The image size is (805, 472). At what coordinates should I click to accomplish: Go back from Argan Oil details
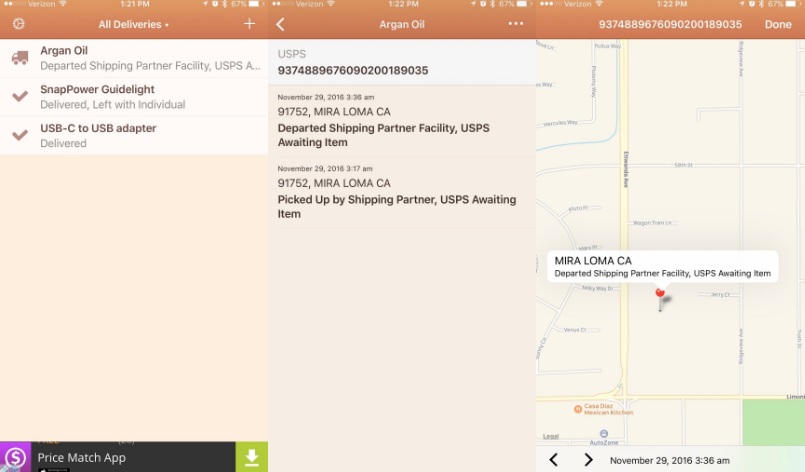[x=280, y=24]
